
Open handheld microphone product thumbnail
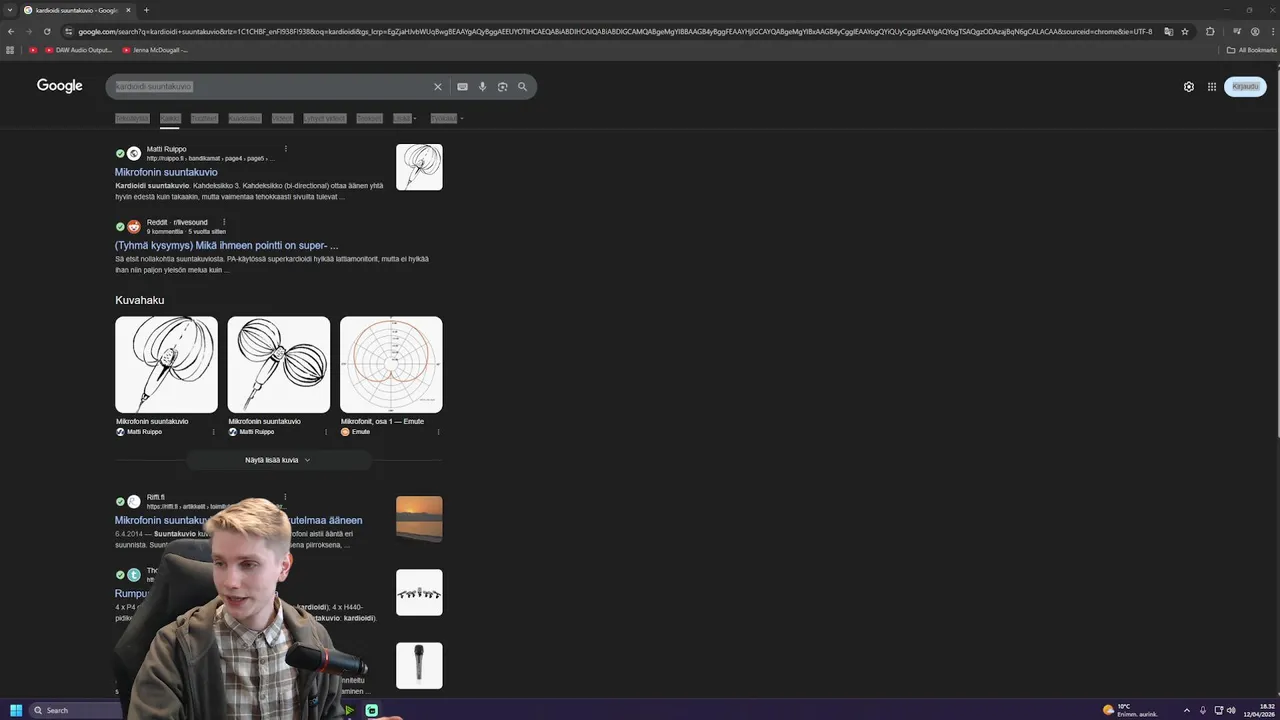click(x=419, y=666)
